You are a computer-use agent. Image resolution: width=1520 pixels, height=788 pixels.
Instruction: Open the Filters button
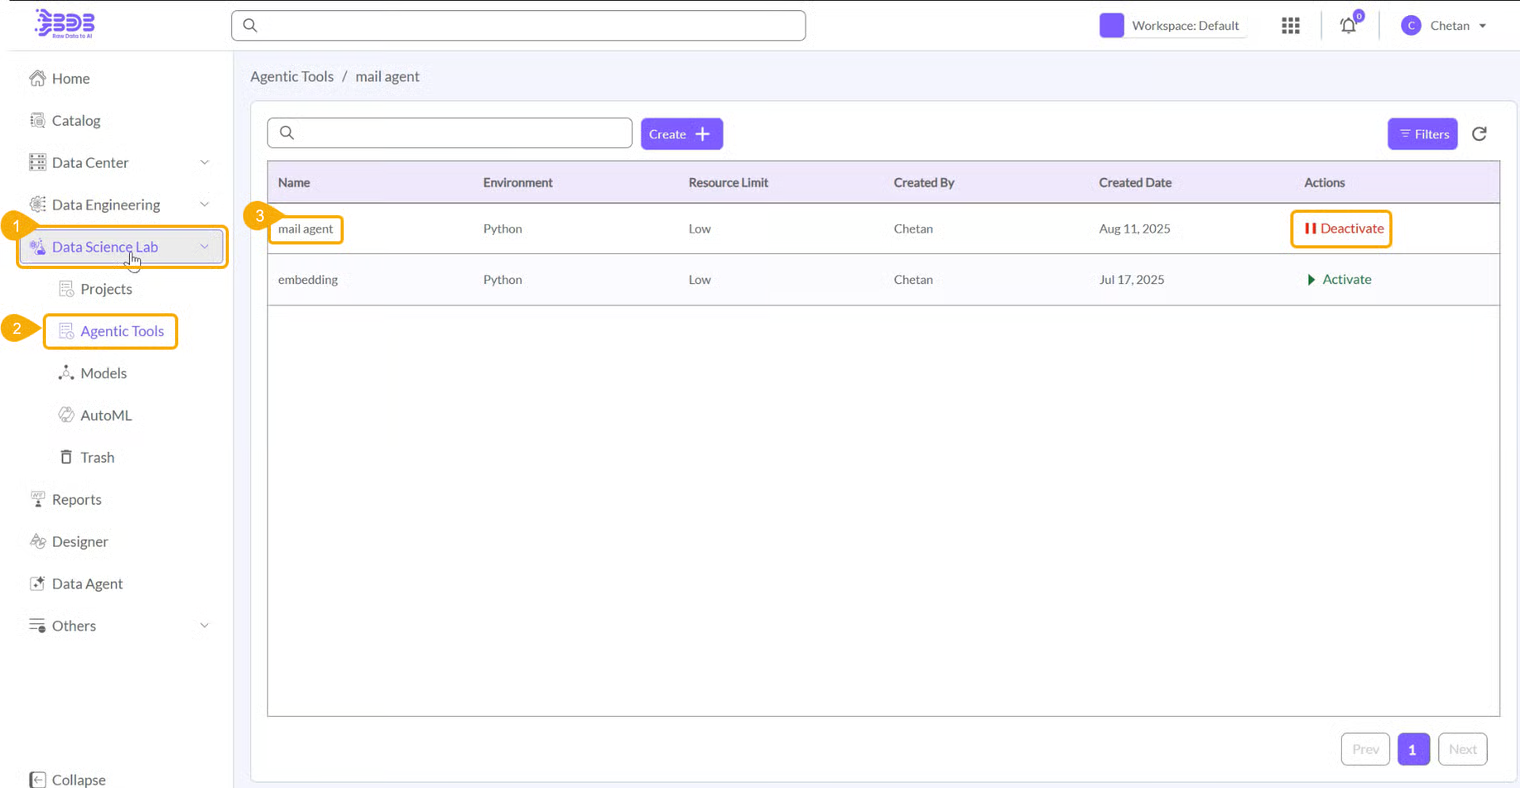[x=1422, y=134]
